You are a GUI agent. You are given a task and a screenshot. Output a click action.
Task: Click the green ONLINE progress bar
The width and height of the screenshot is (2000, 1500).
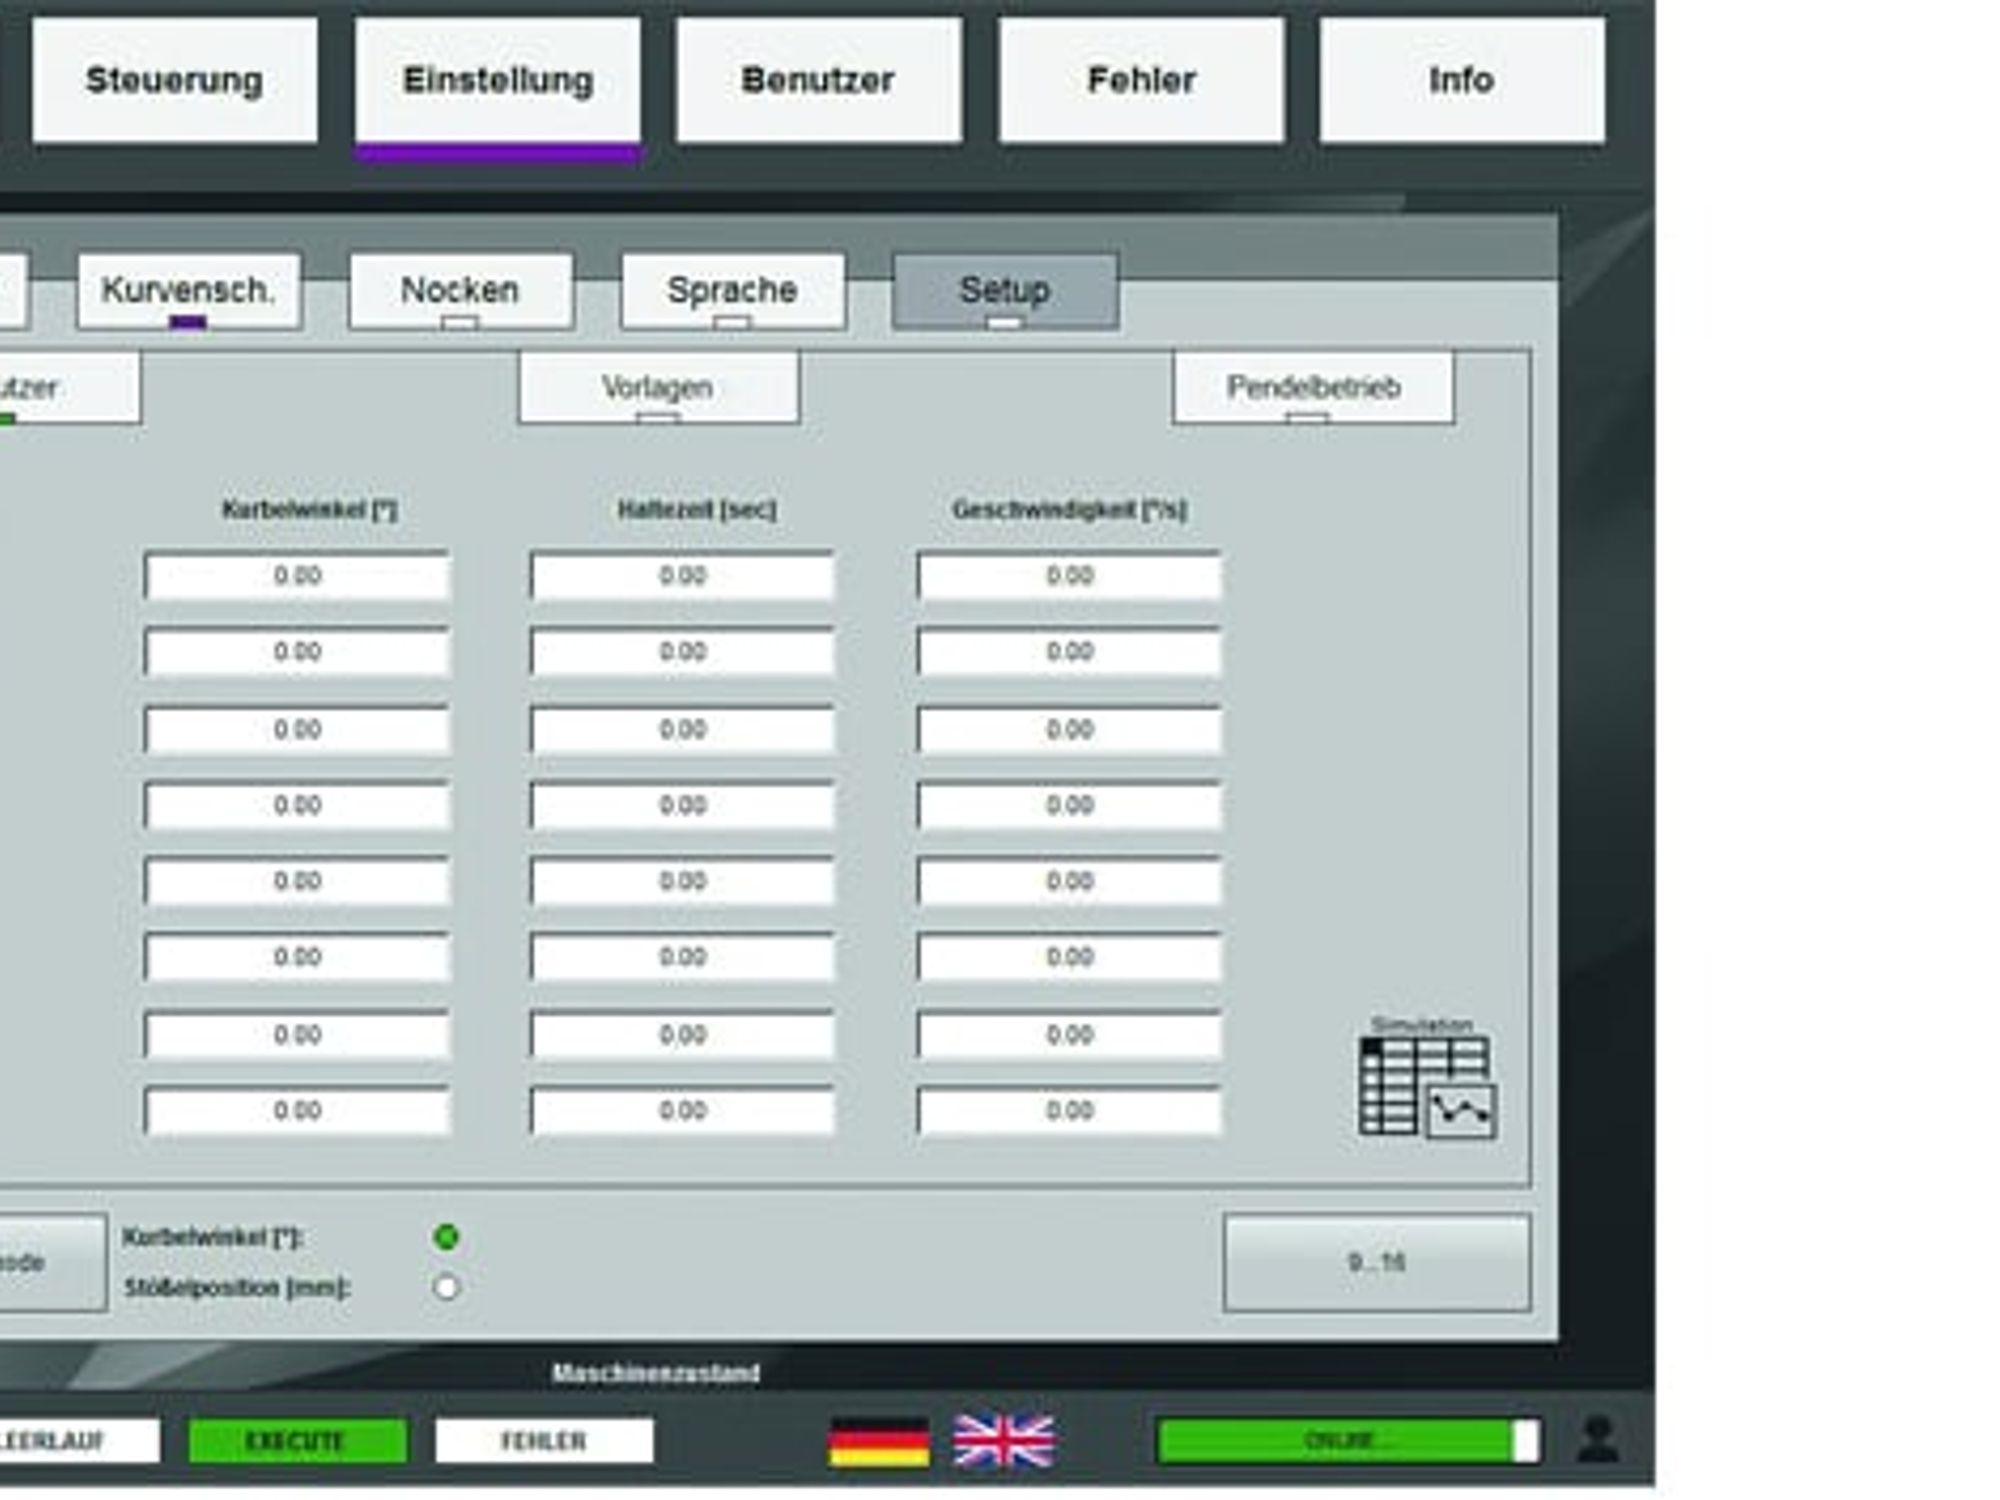coord(1347,1441)
